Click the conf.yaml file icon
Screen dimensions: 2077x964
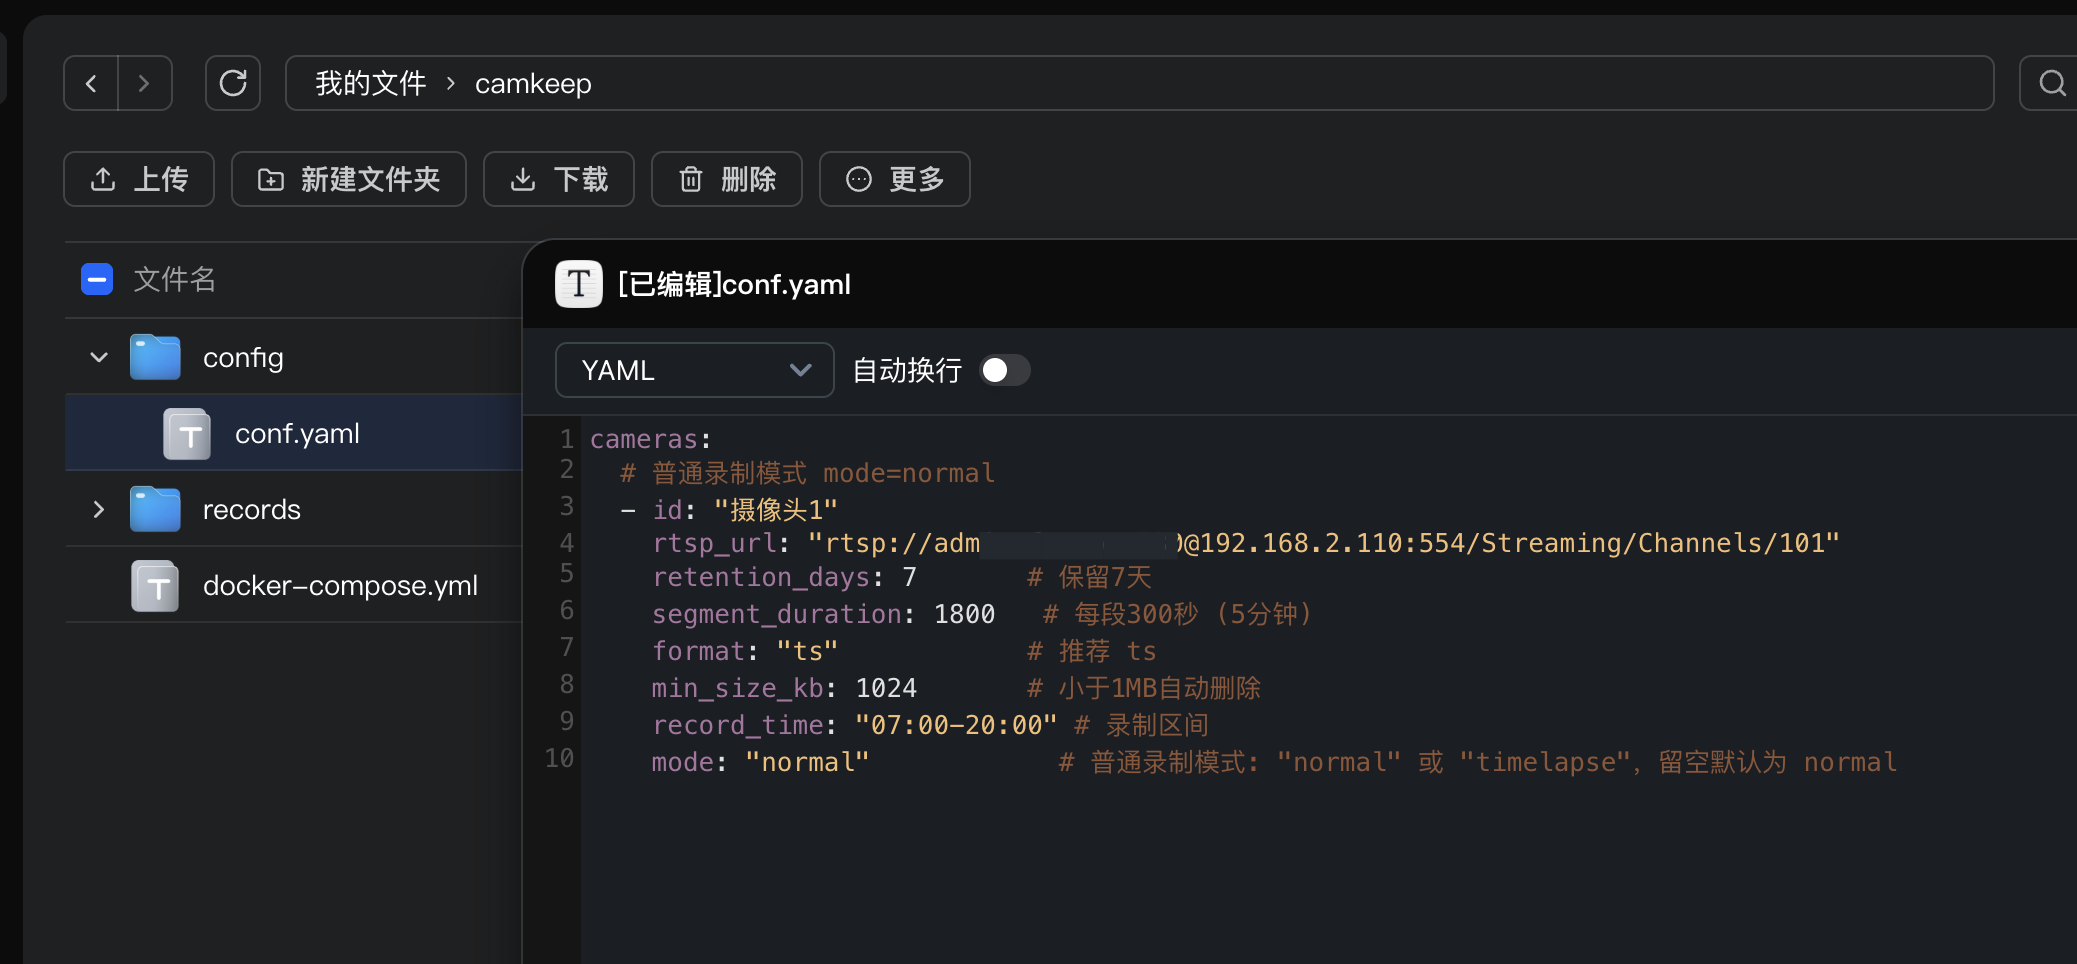pos(187,434)
